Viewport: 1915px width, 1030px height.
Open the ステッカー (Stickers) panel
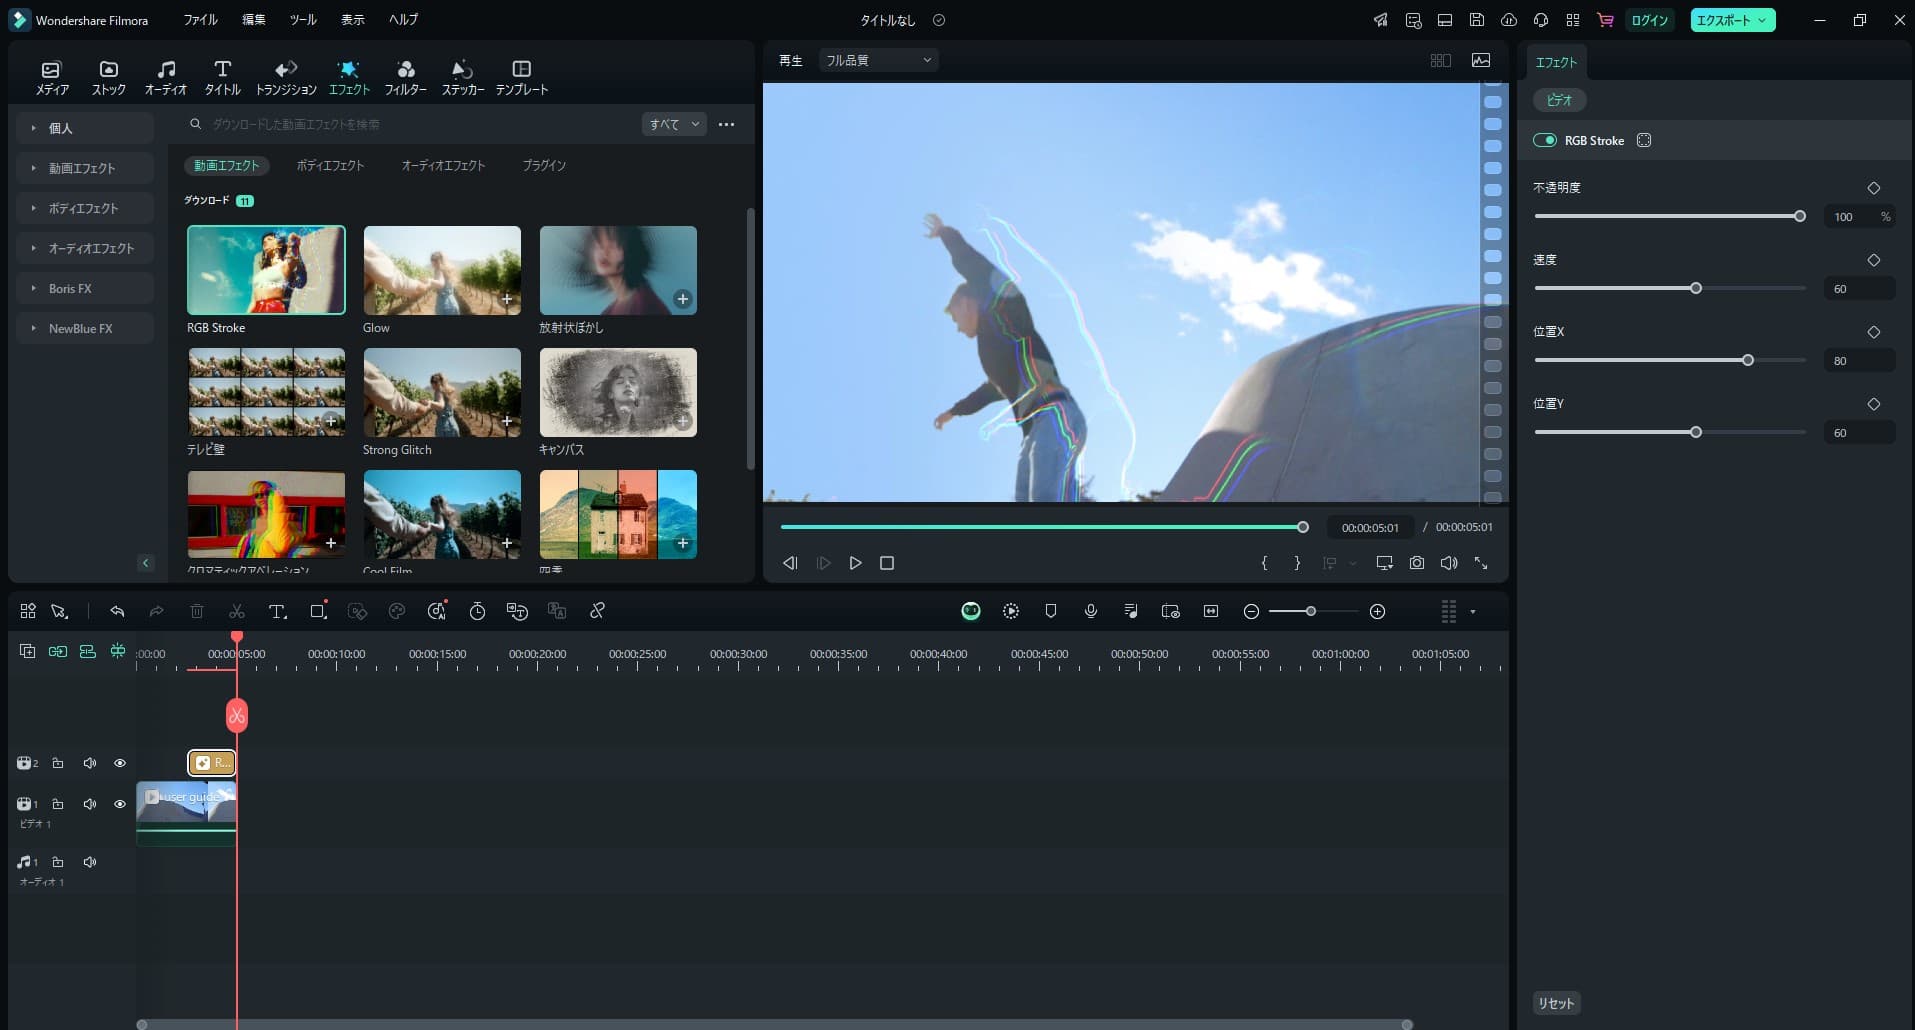coord(462,75)
